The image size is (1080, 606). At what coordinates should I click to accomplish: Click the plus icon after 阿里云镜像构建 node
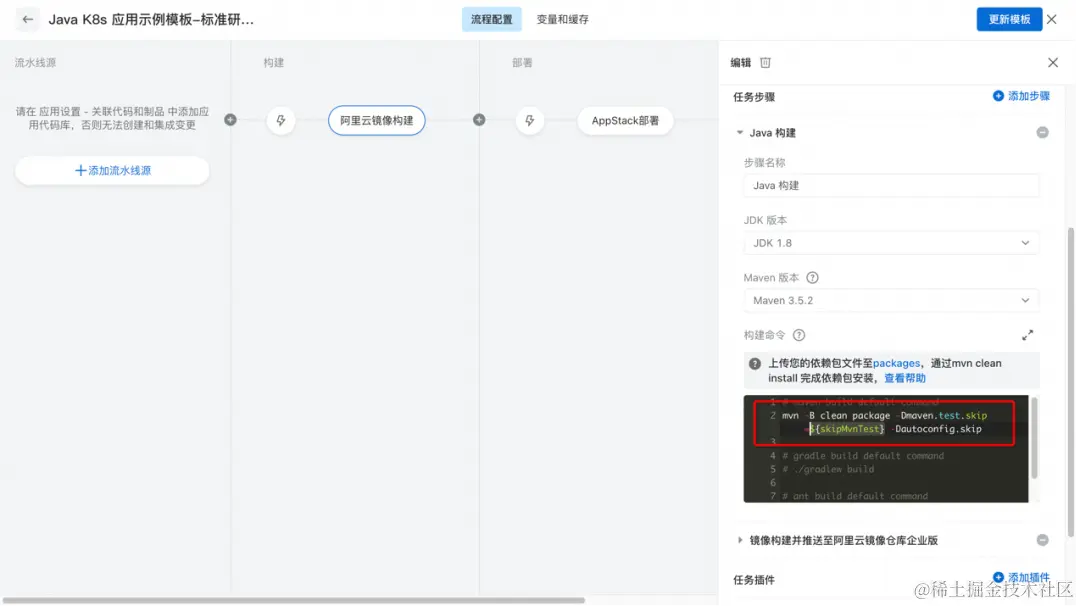pos(478,120)
